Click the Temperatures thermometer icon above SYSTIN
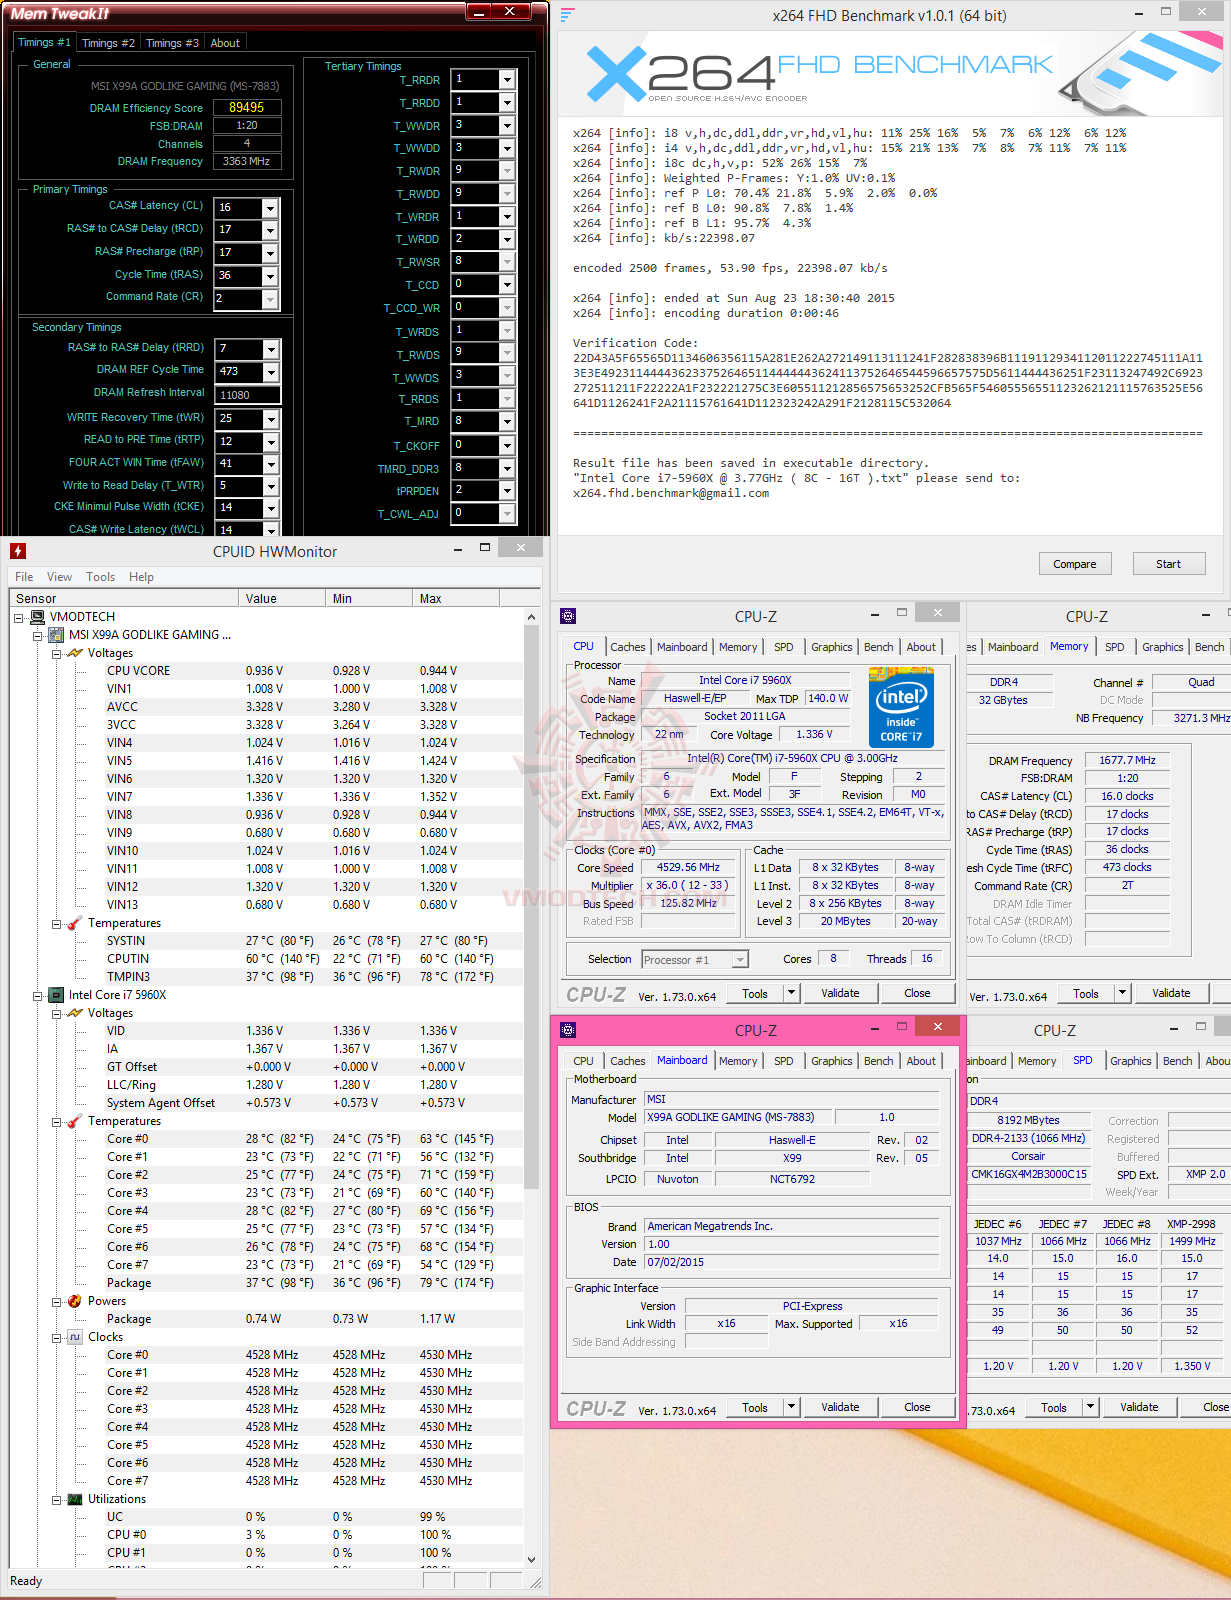This screenshot has height=1600, width=1231. pos(75,923)
